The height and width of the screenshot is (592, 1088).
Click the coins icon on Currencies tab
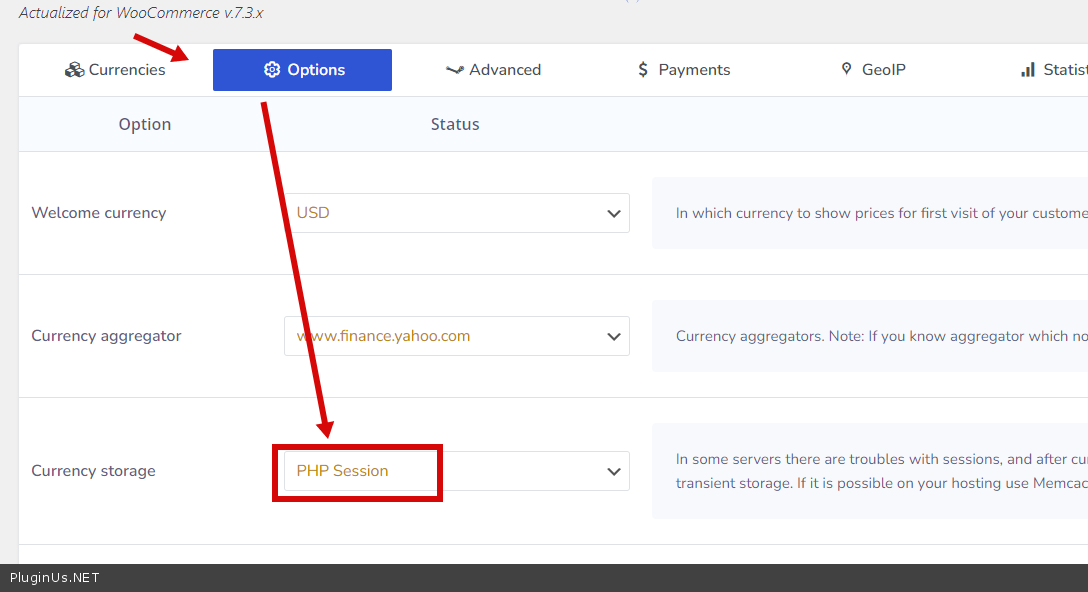pos(74,70)
